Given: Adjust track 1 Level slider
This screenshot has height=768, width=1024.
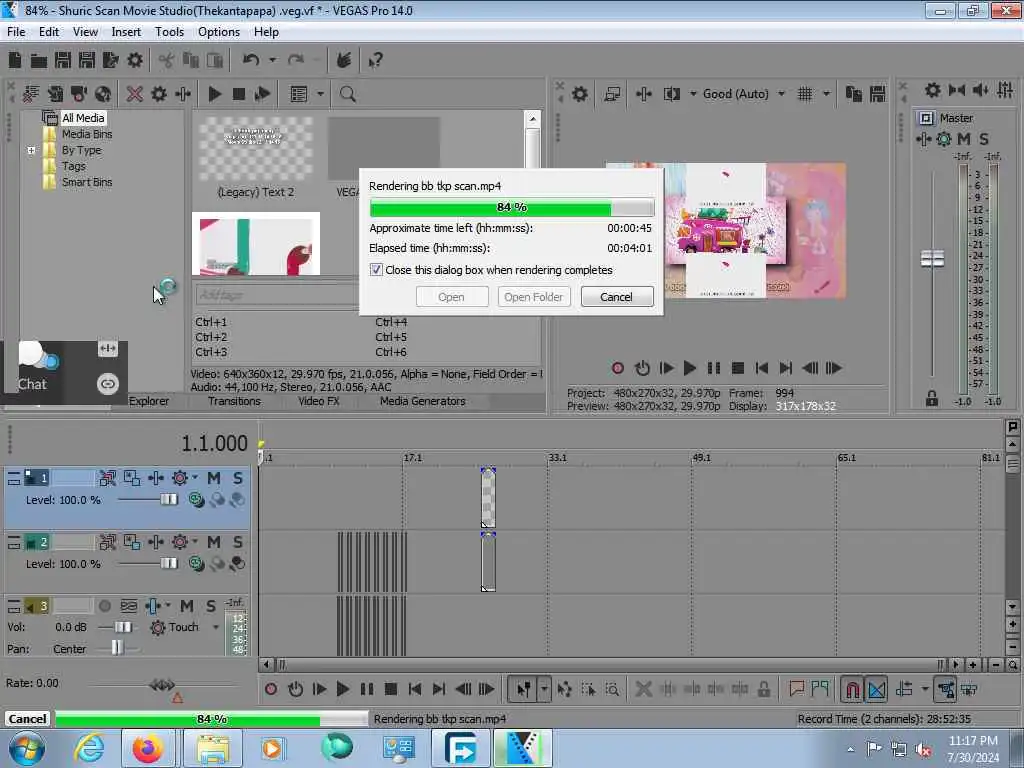Looking at the screenshot, I should (x=168, y=500).
